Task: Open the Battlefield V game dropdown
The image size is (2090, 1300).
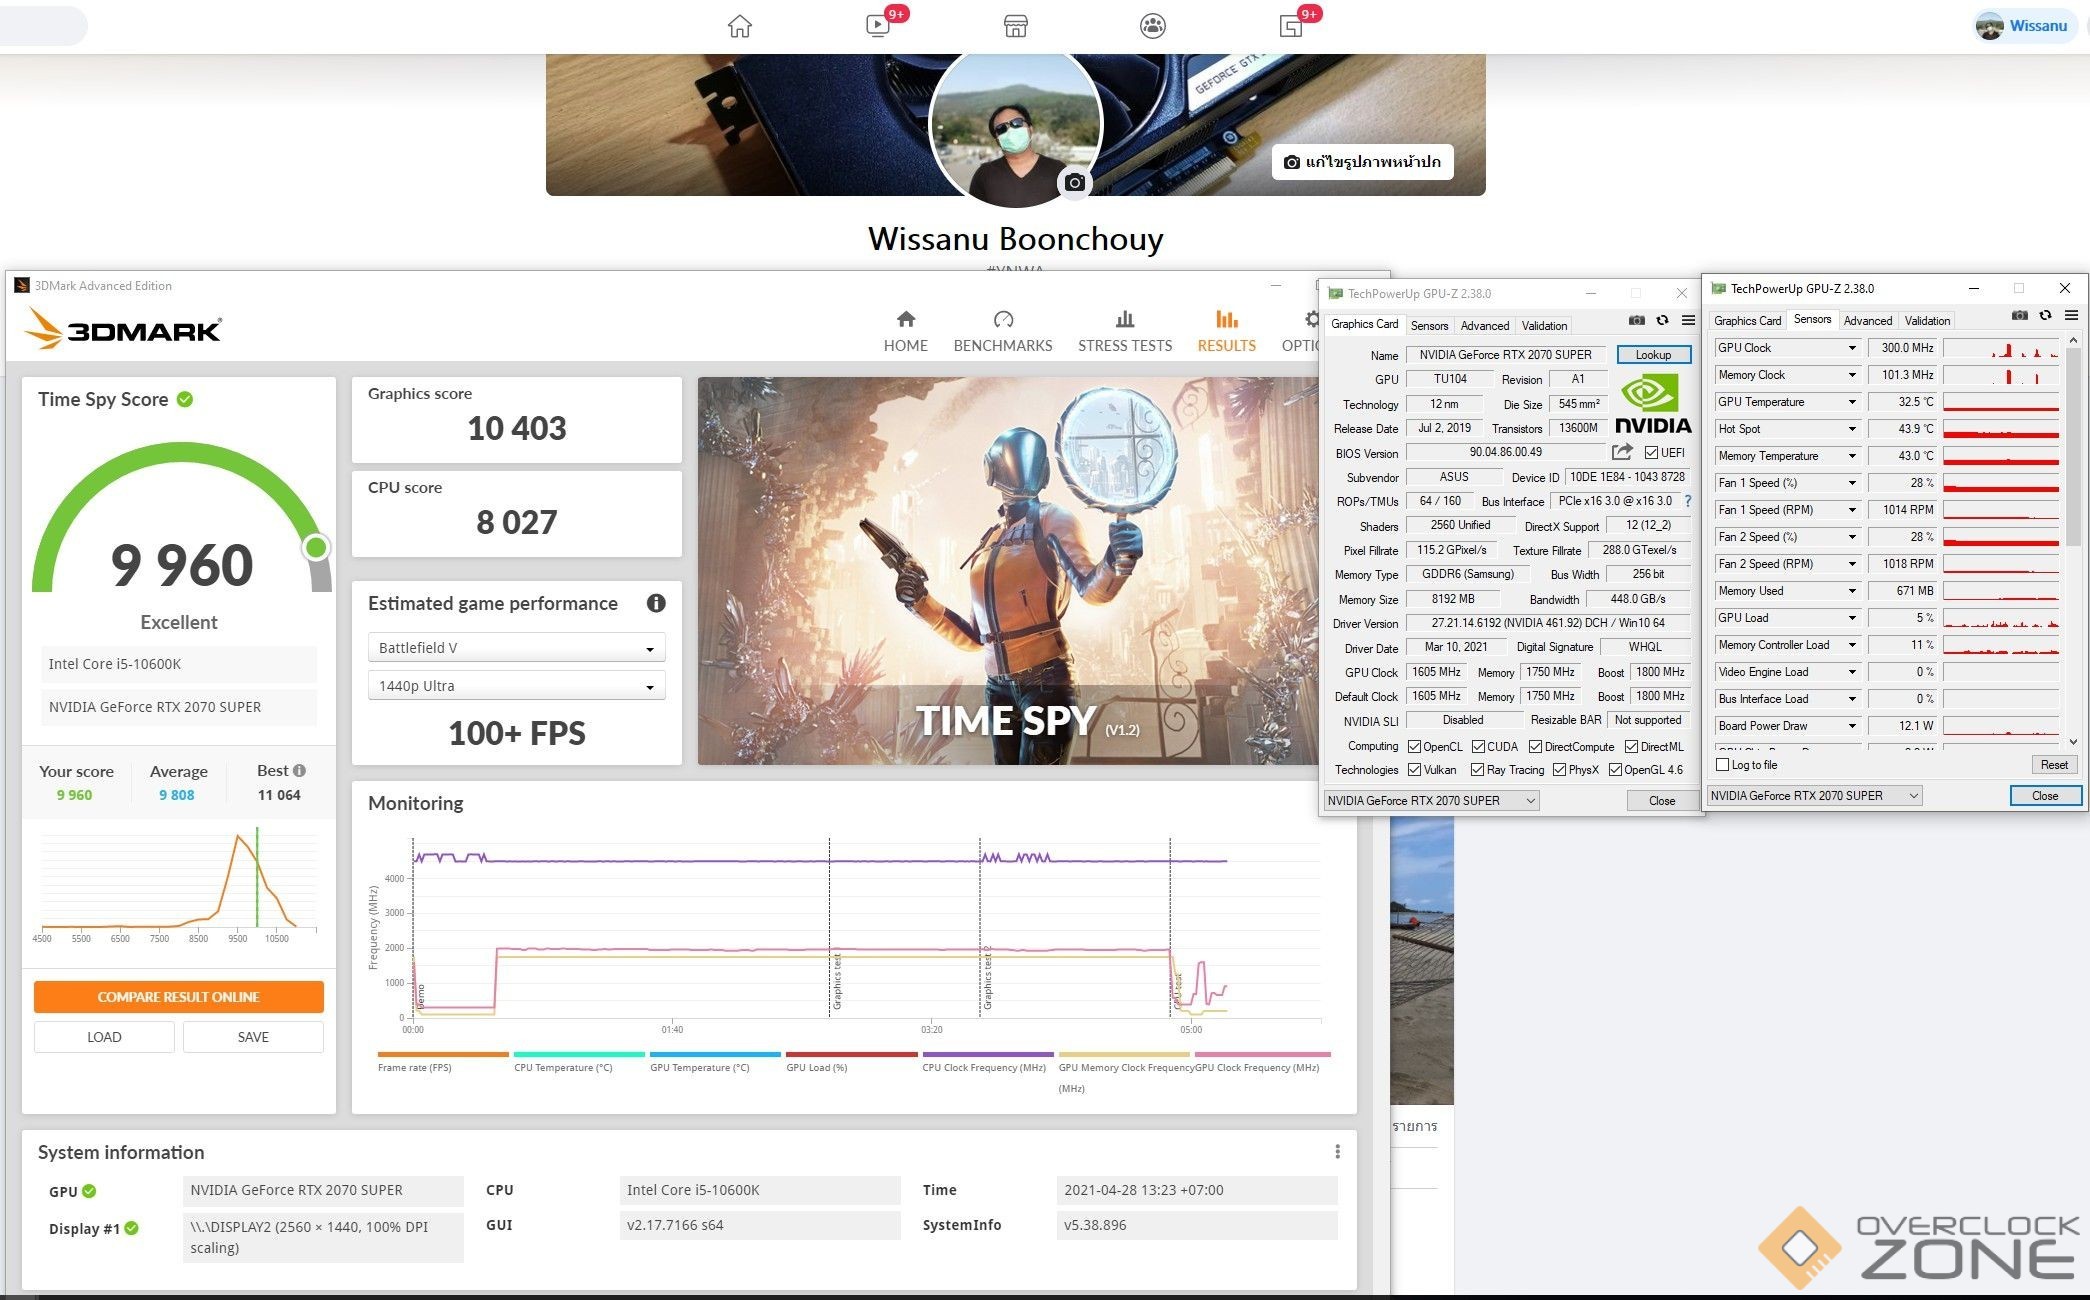Action: [x=516, y=648]
